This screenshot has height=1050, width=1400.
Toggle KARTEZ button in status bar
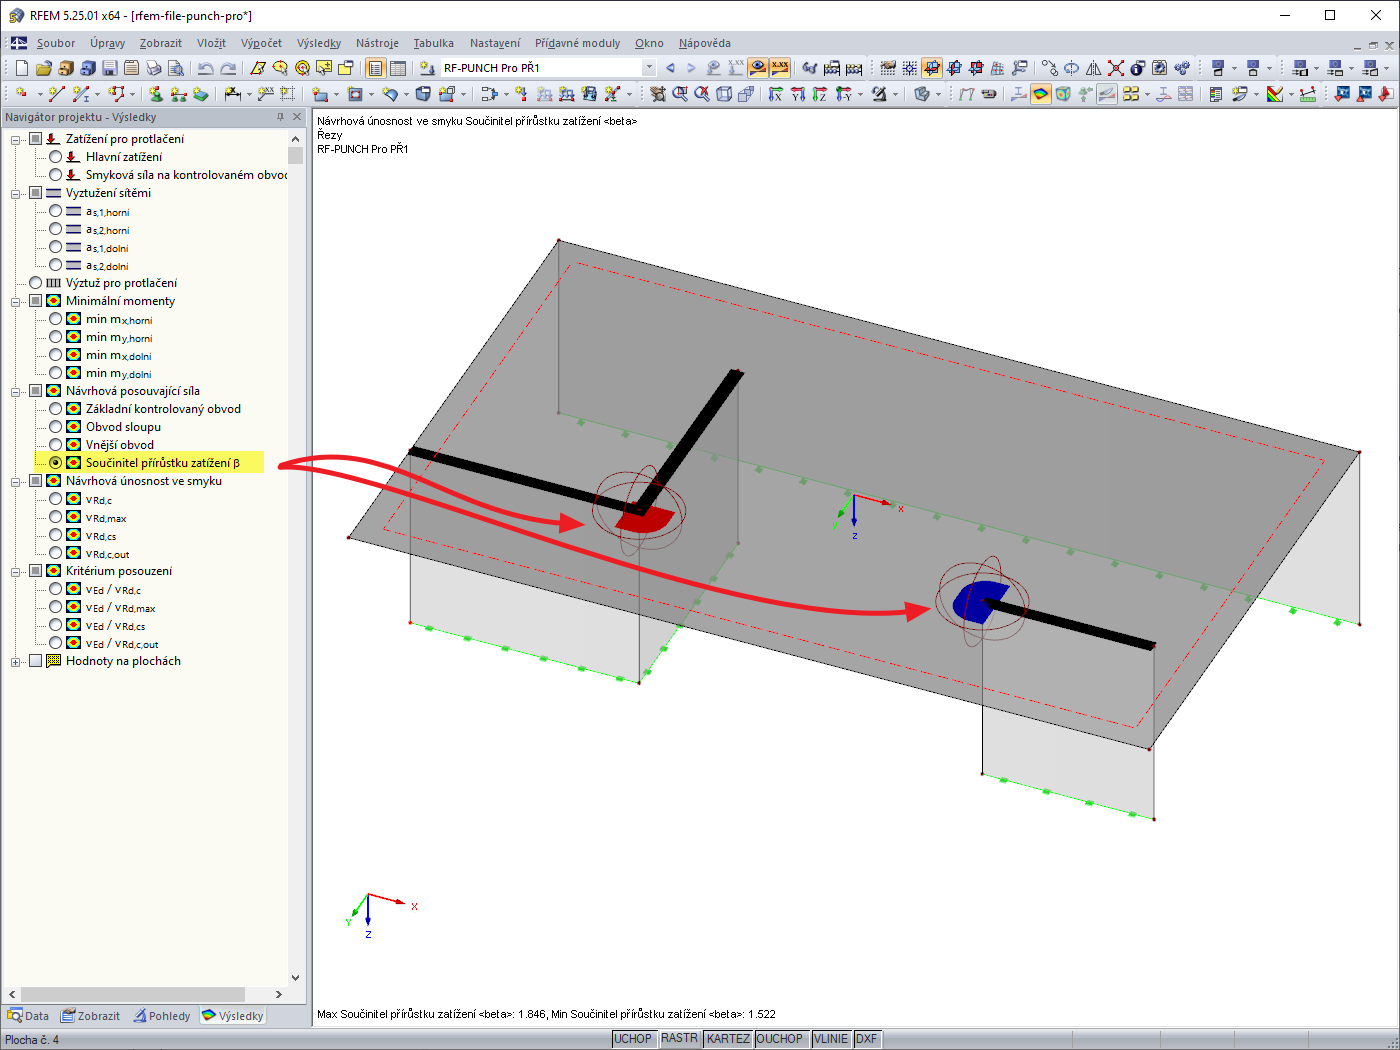(x=728, y=1039)
